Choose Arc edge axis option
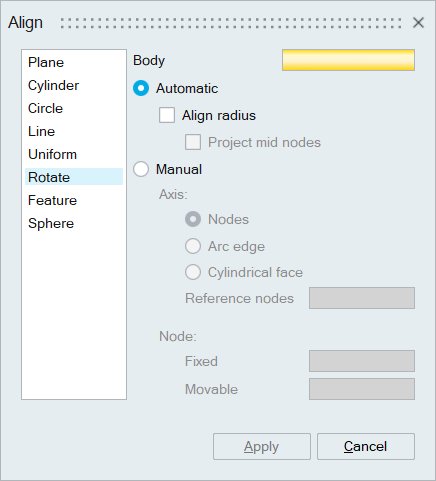Screen dimensions: 436x481 [193, 246]
